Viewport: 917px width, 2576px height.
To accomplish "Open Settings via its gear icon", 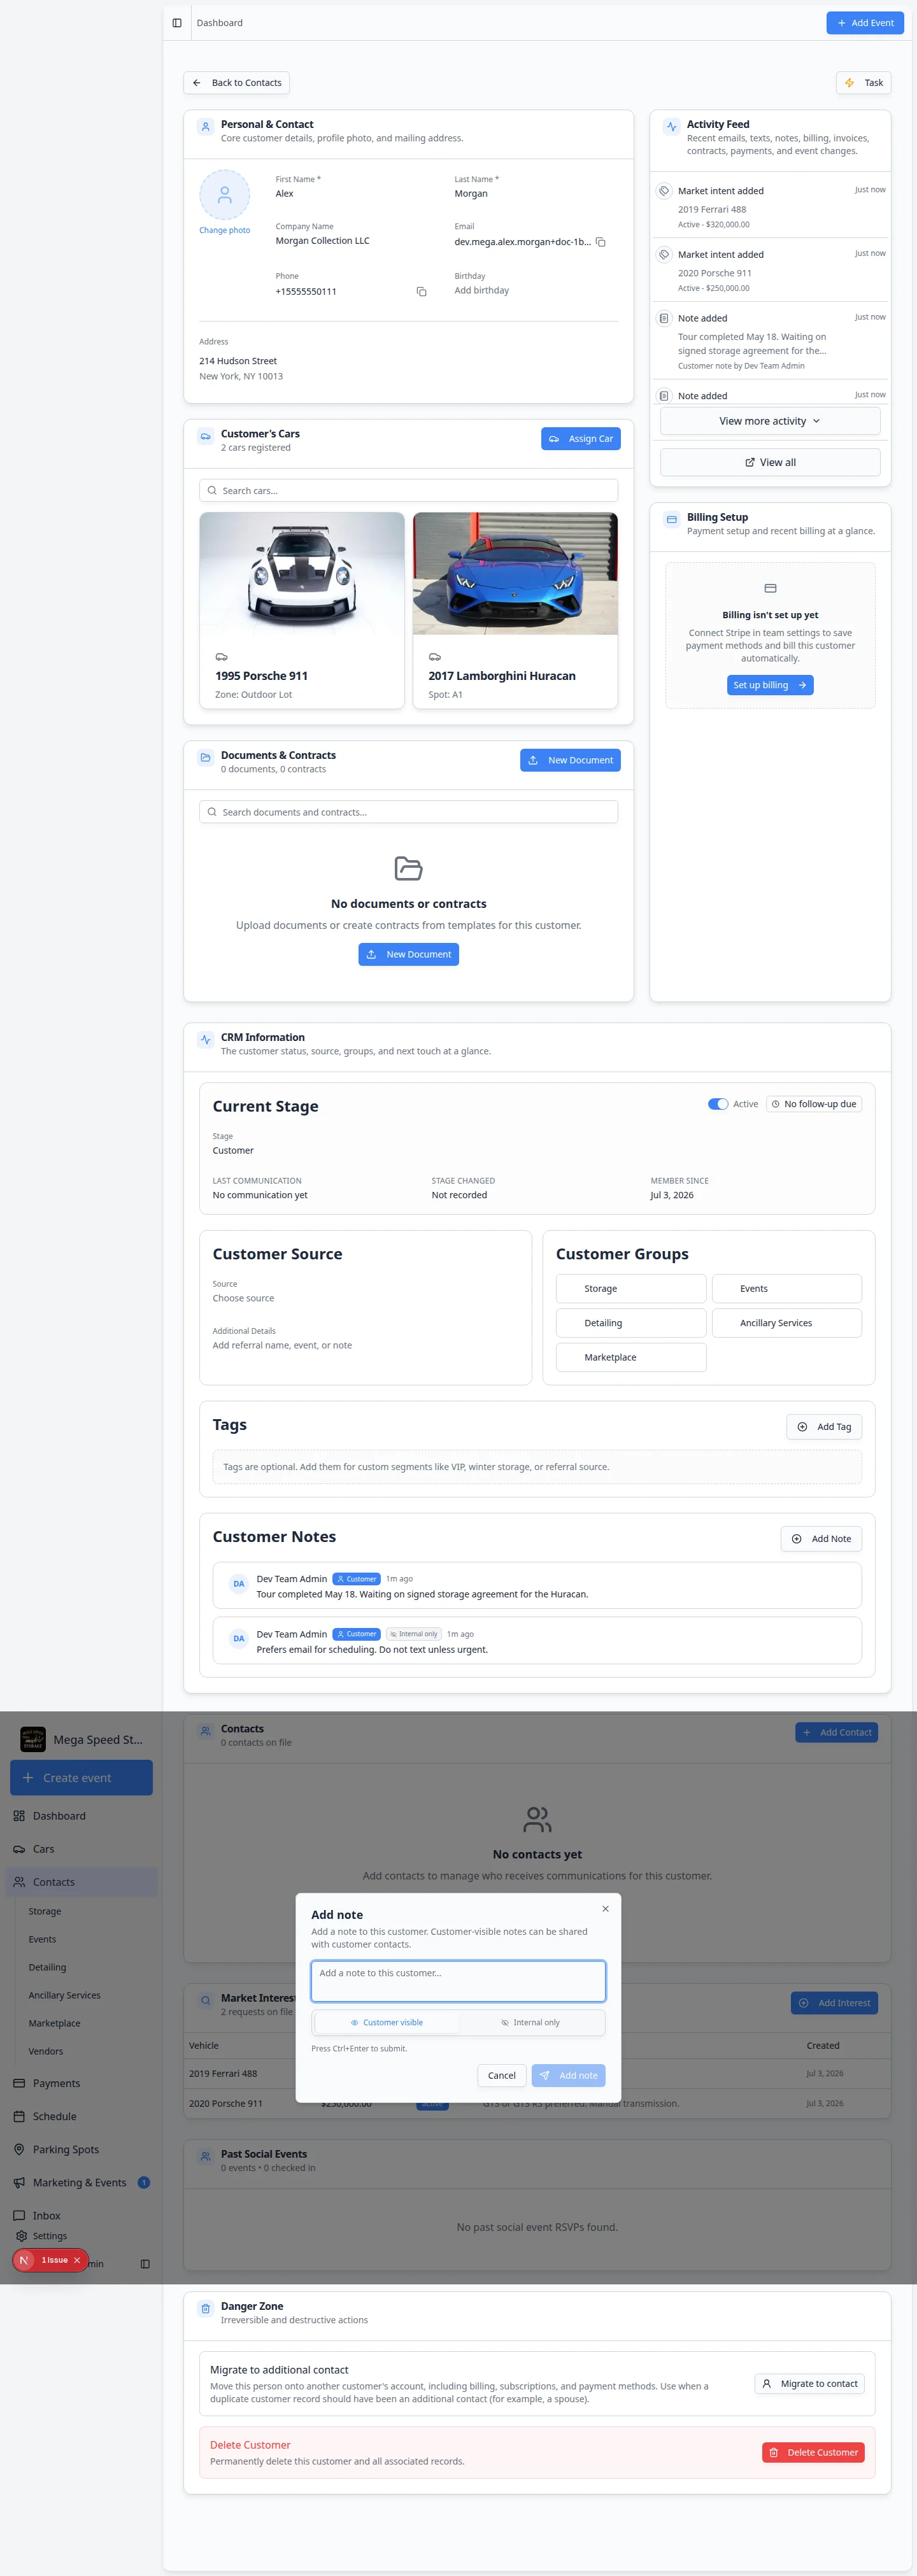I will tap(22, 2236).
